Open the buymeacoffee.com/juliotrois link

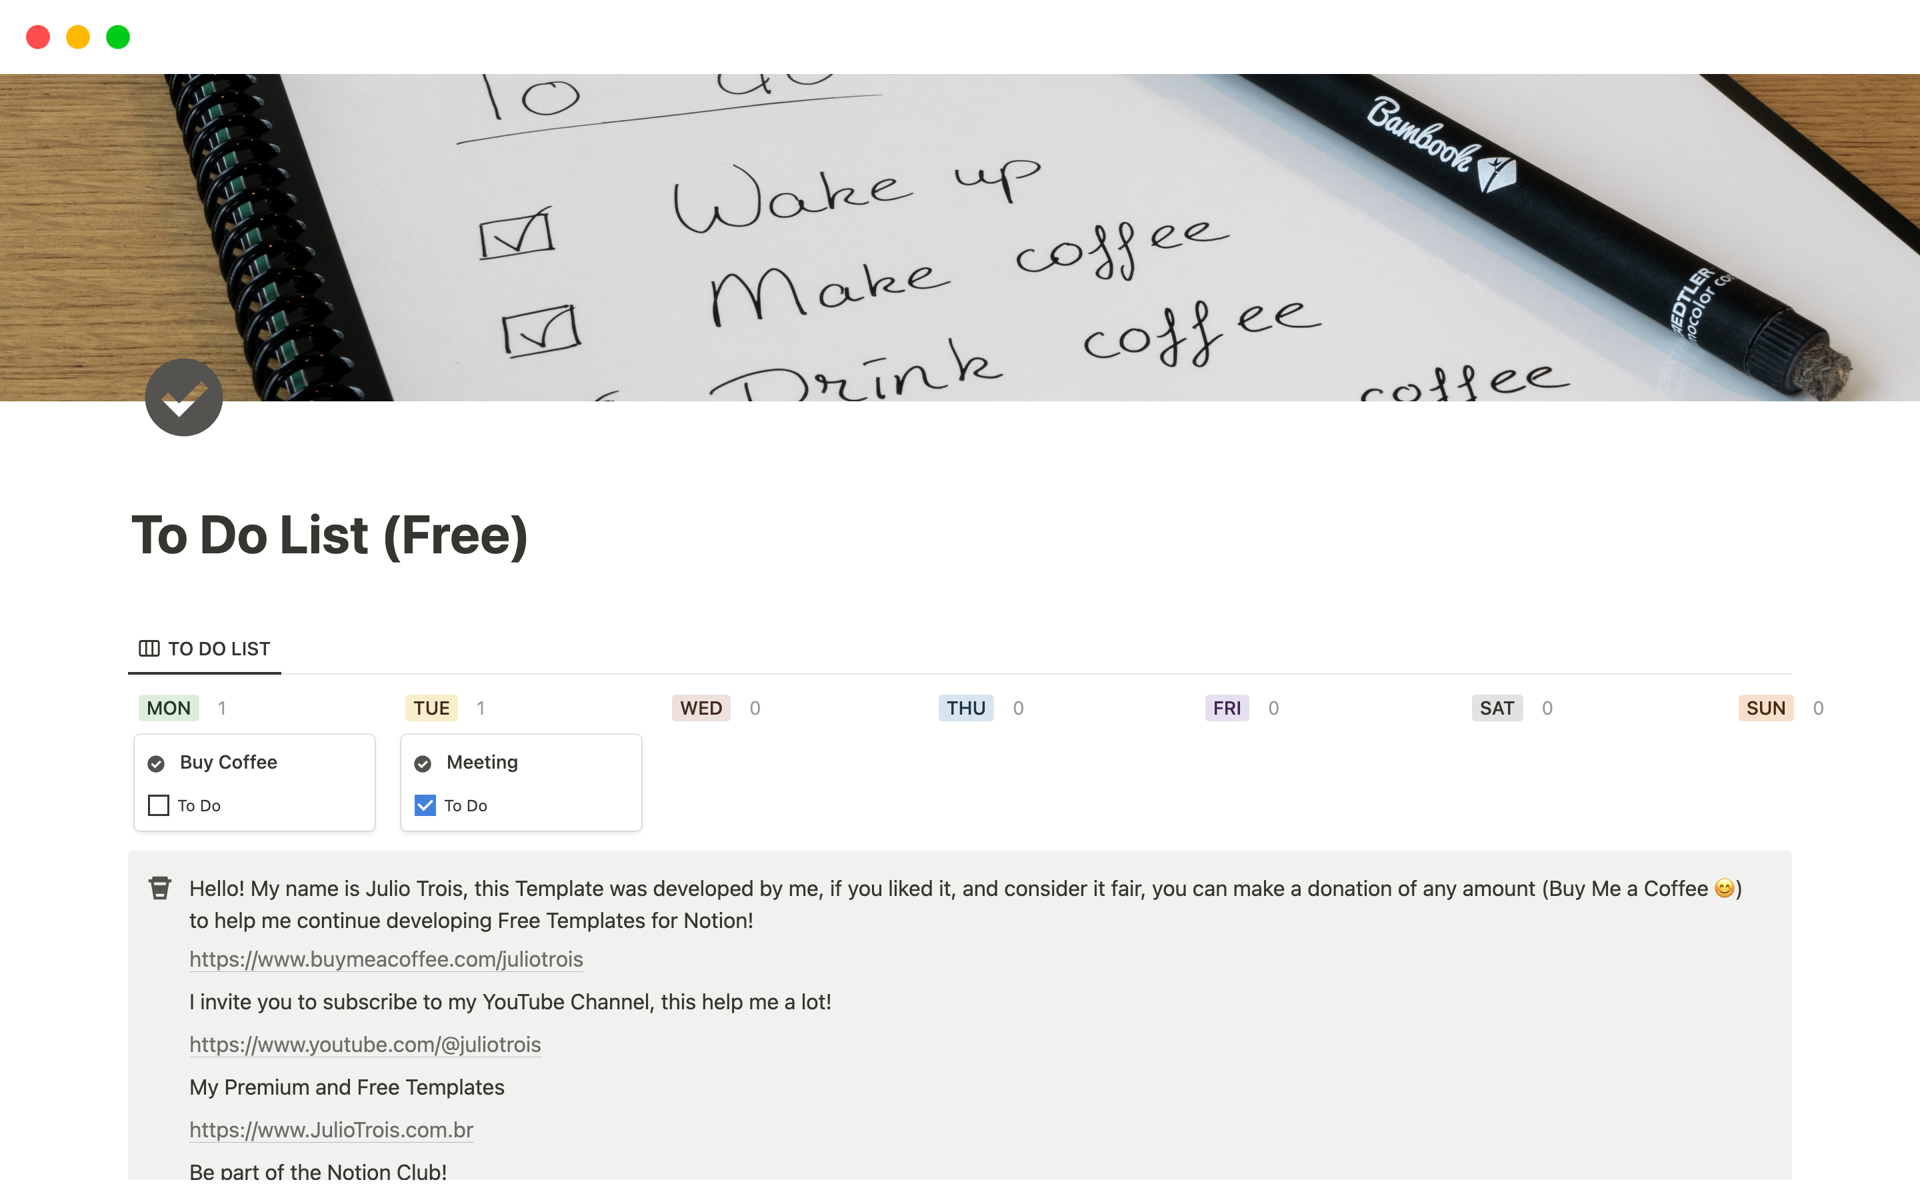tap(386, 958)
